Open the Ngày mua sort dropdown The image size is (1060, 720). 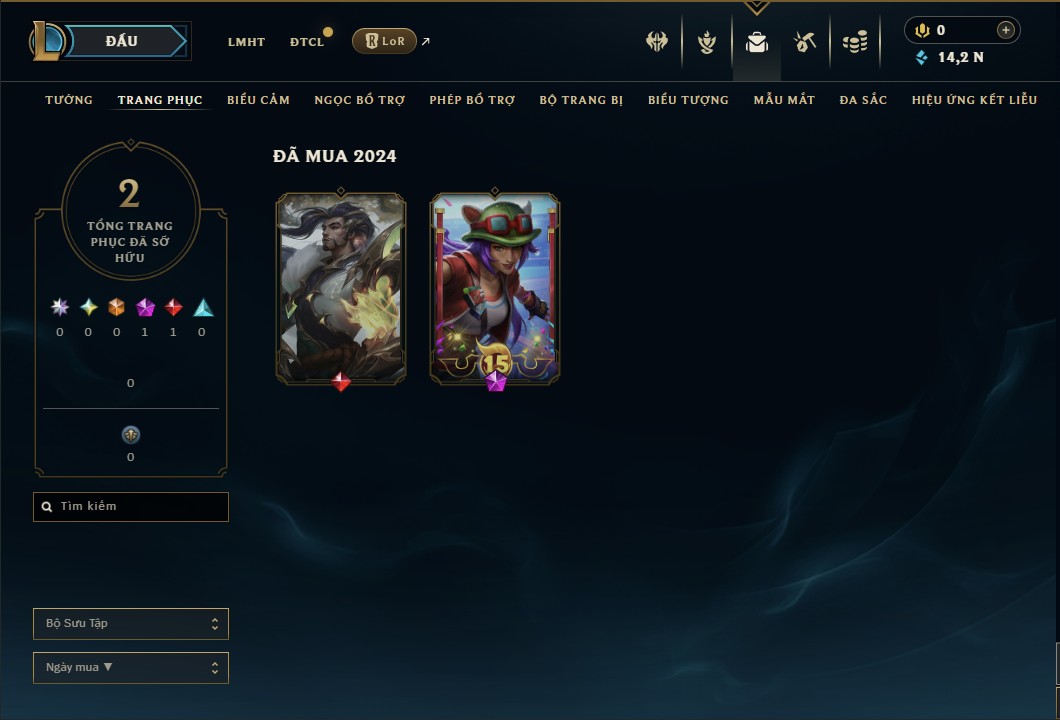[x=131, y=667]
